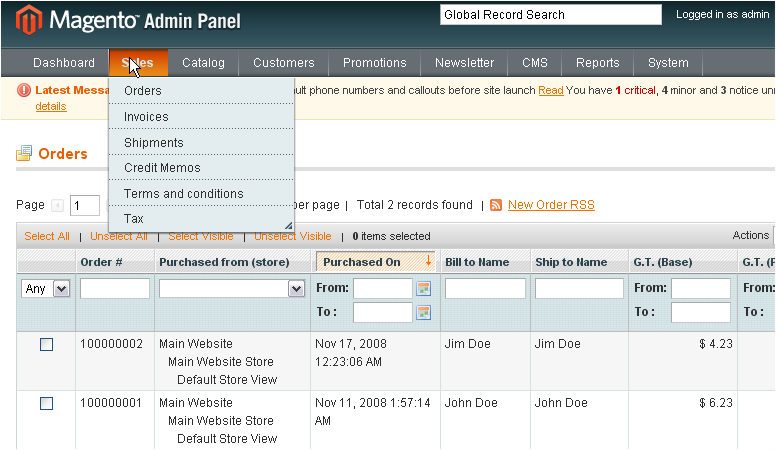This screenshot has width=776, height=450.
Task: Expand the Purchased from store dropdown
Action: click(x=296, y=289)
